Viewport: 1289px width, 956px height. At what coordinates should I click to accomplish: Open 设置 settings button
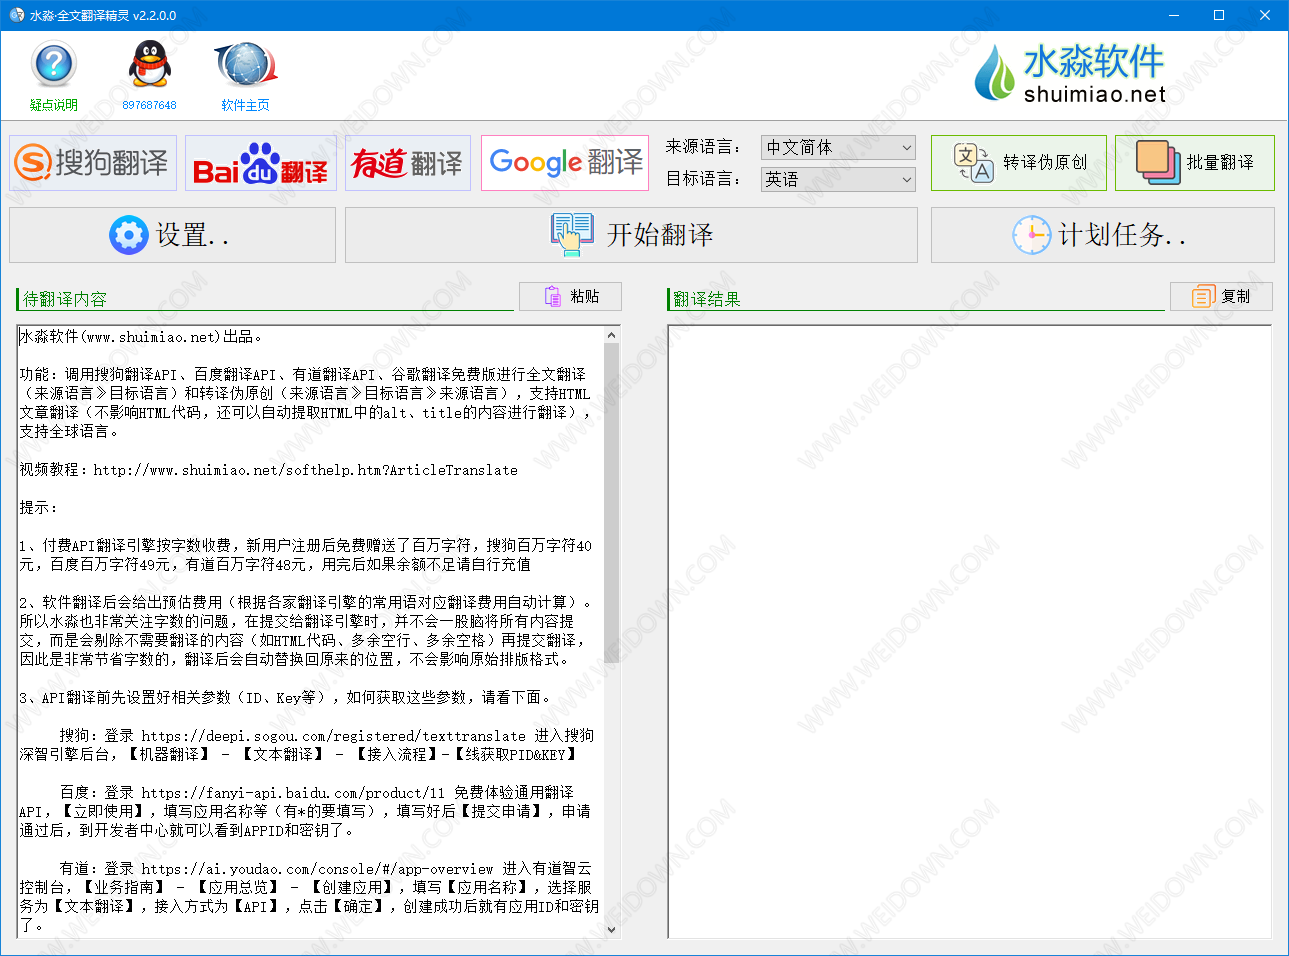(x=172, y=235)
